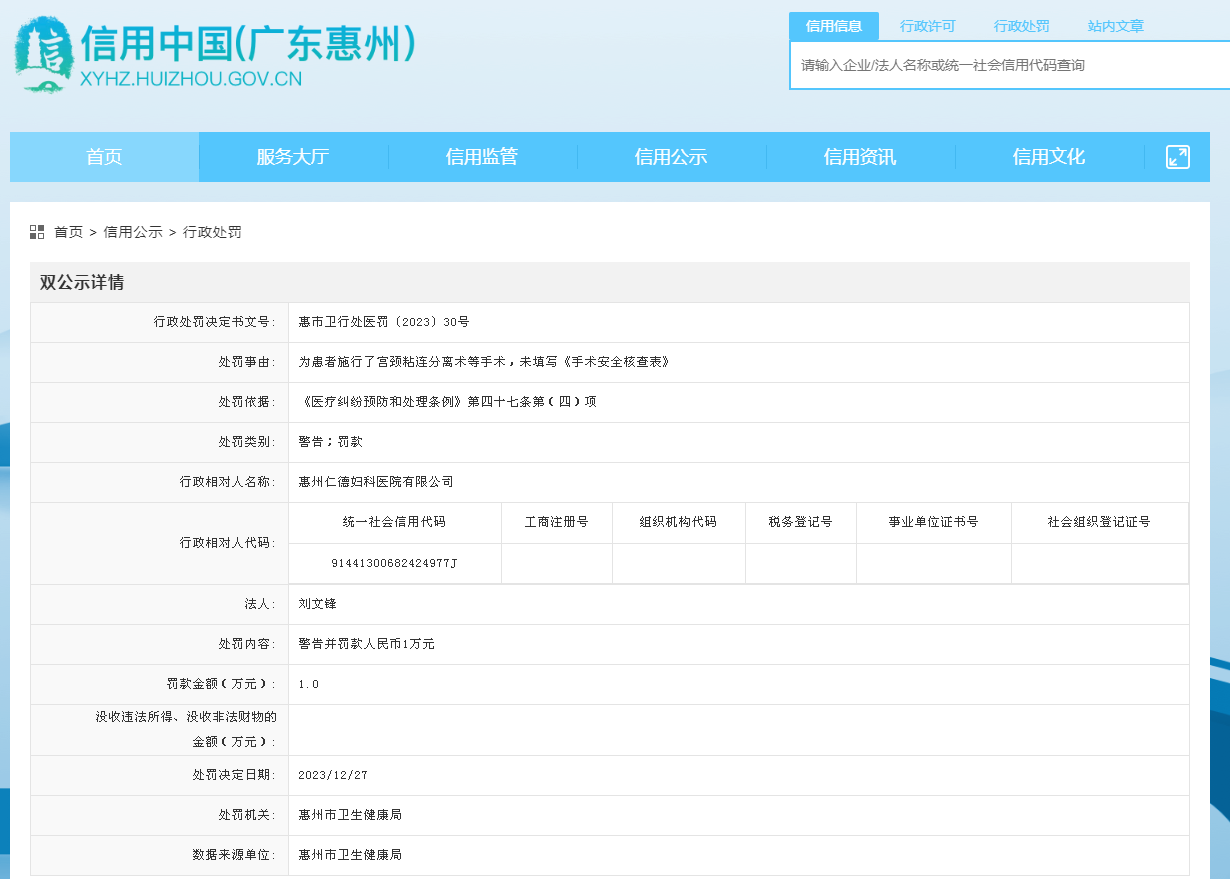The image size is (1230, 879).
Task: Go to 首页 via breadcrumb link
Action: (68, 232)
